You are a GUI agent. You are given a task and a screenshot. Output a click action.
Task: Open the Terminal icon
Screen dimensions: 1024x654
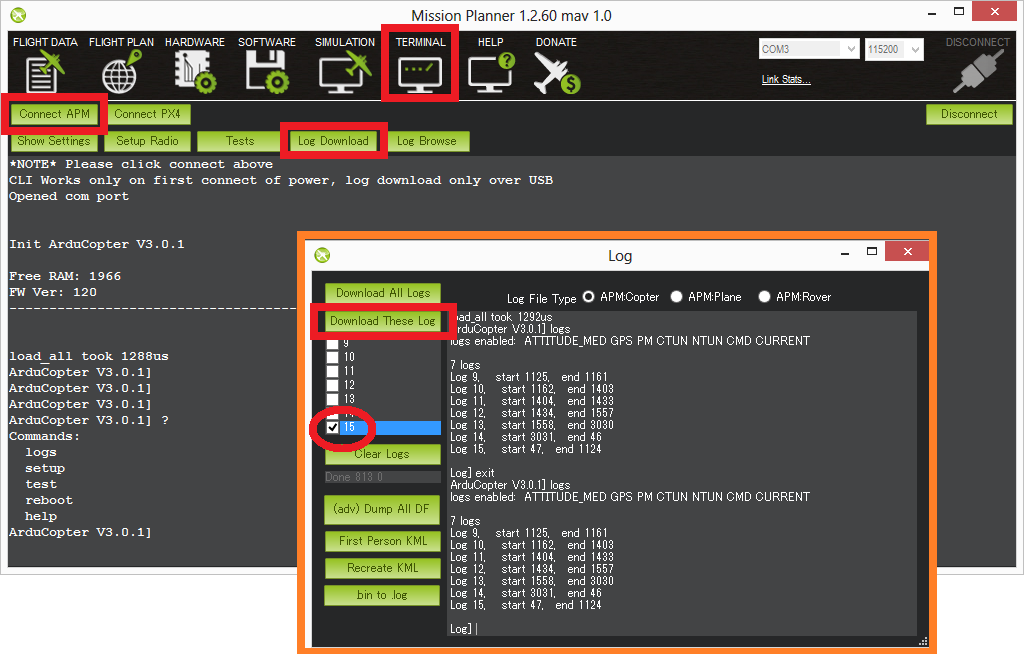[x=420, y=74]
